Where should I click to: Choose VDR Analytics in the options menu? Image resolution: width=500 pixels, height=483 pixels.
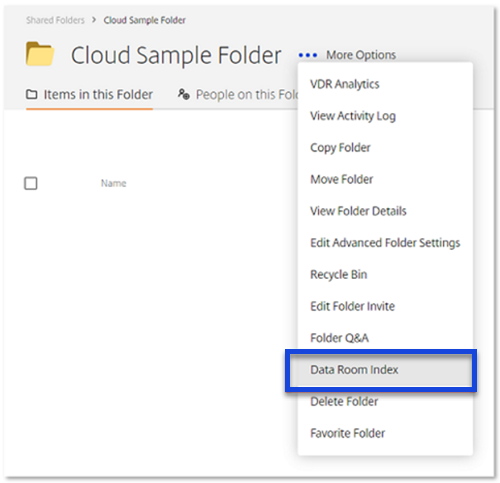tap(345, 84)
